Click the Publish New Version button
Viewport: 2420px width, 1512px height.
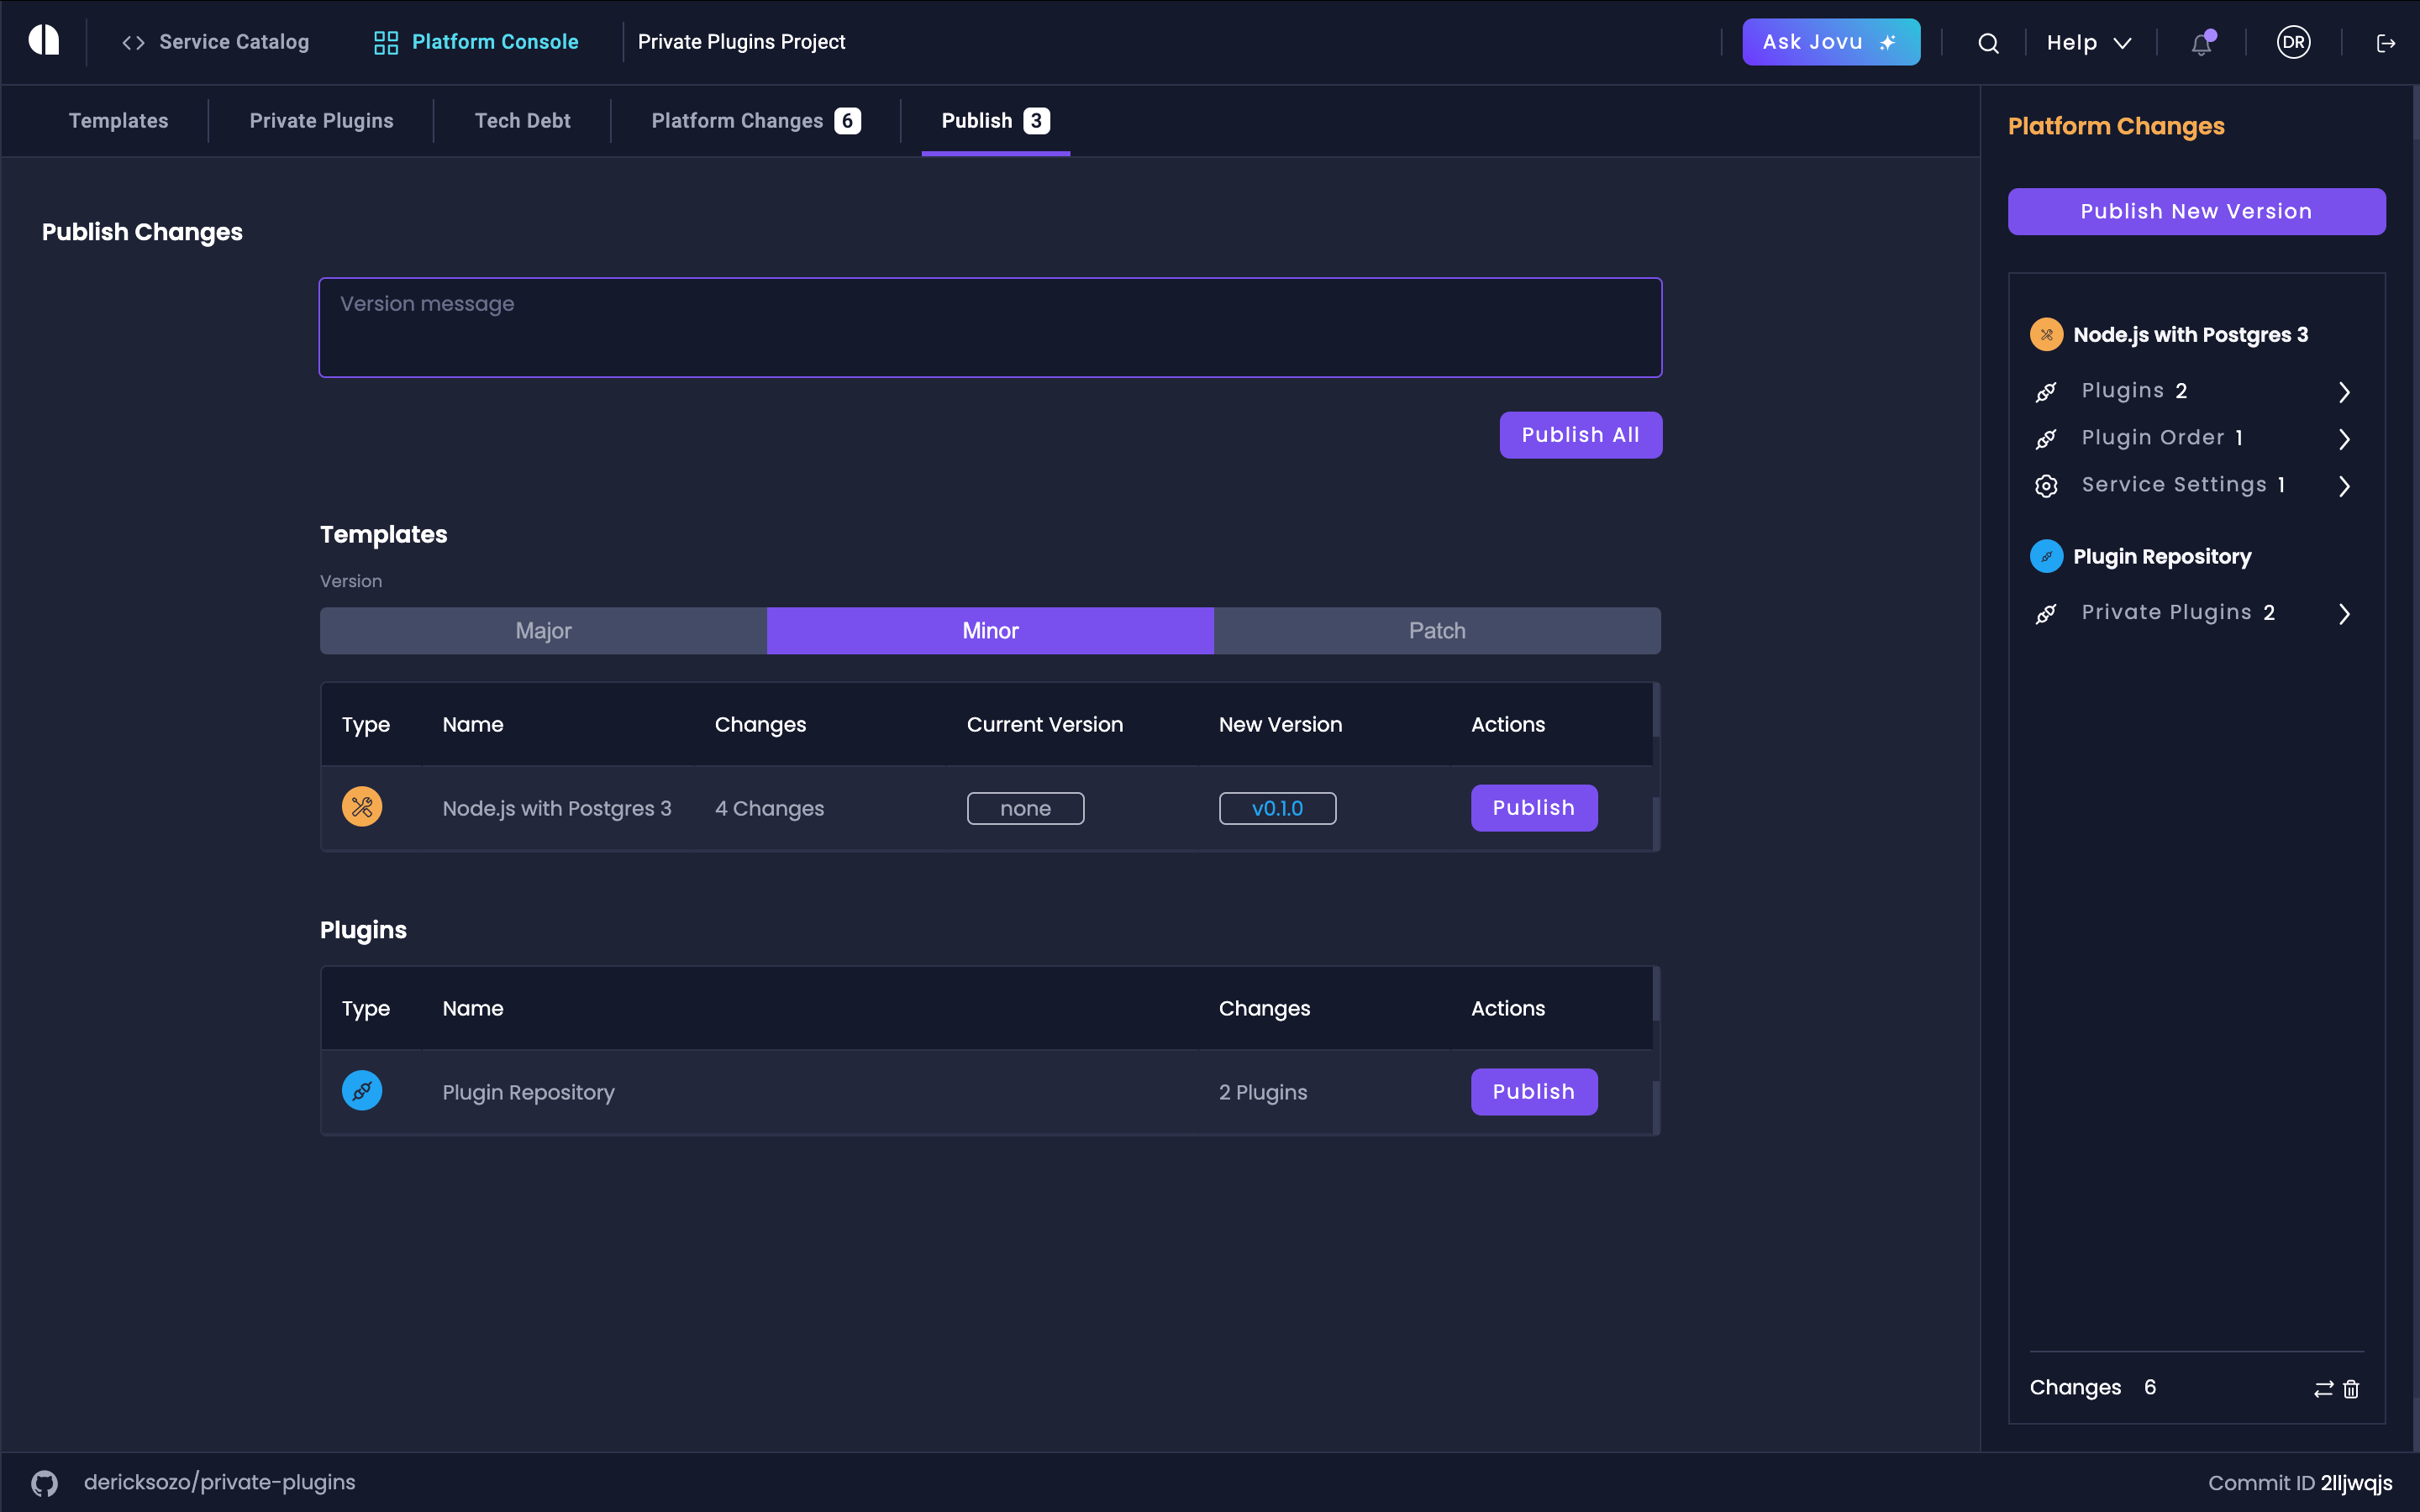click(2196, 212)
